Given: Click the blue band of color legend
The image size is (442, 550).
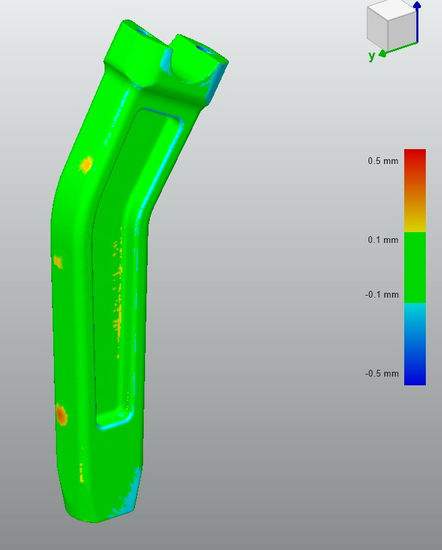Looking at the screenshot, I should click(415, 344).
